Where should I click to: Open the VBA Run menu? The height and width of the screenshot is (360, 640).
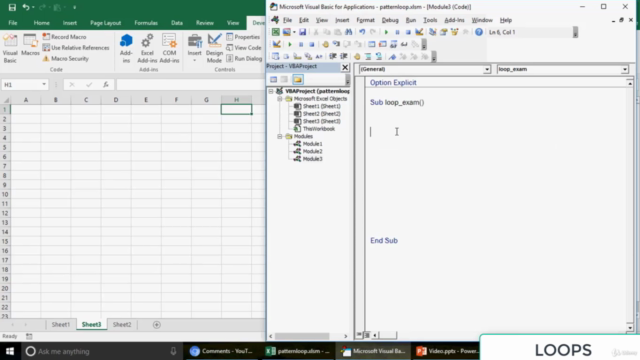[x=411, y=20]
